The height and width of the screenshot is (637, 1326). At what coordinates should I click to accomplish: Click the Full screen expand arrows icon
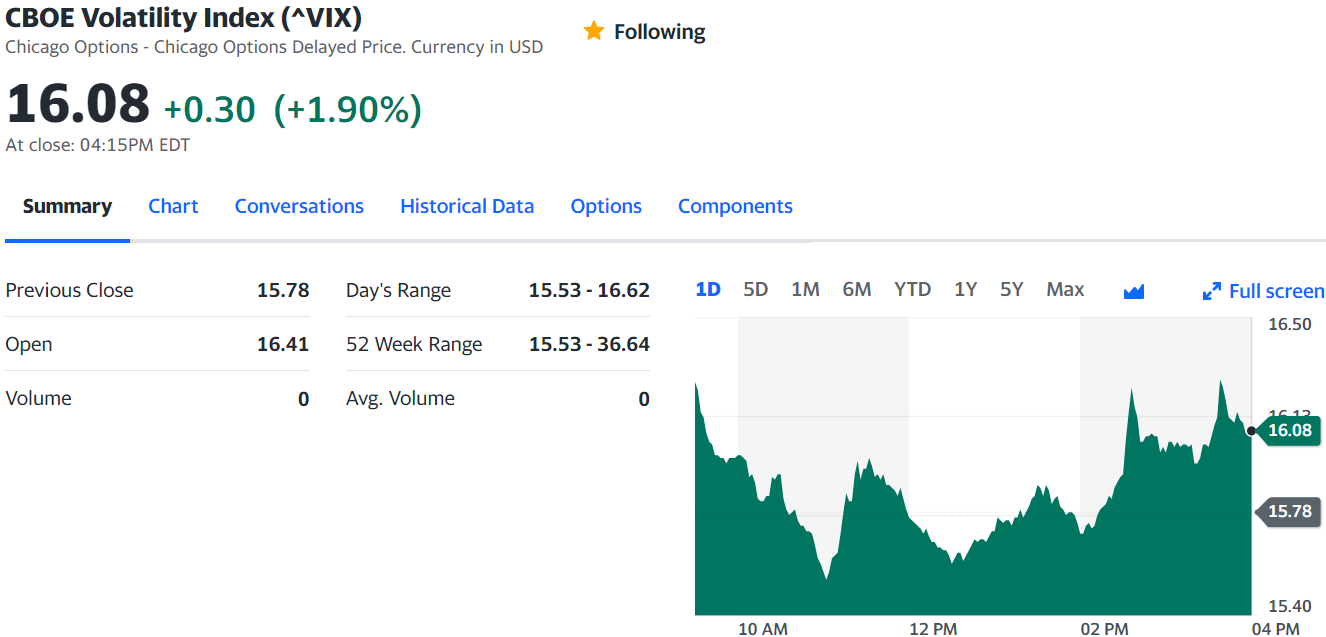tap(1212, 291)
